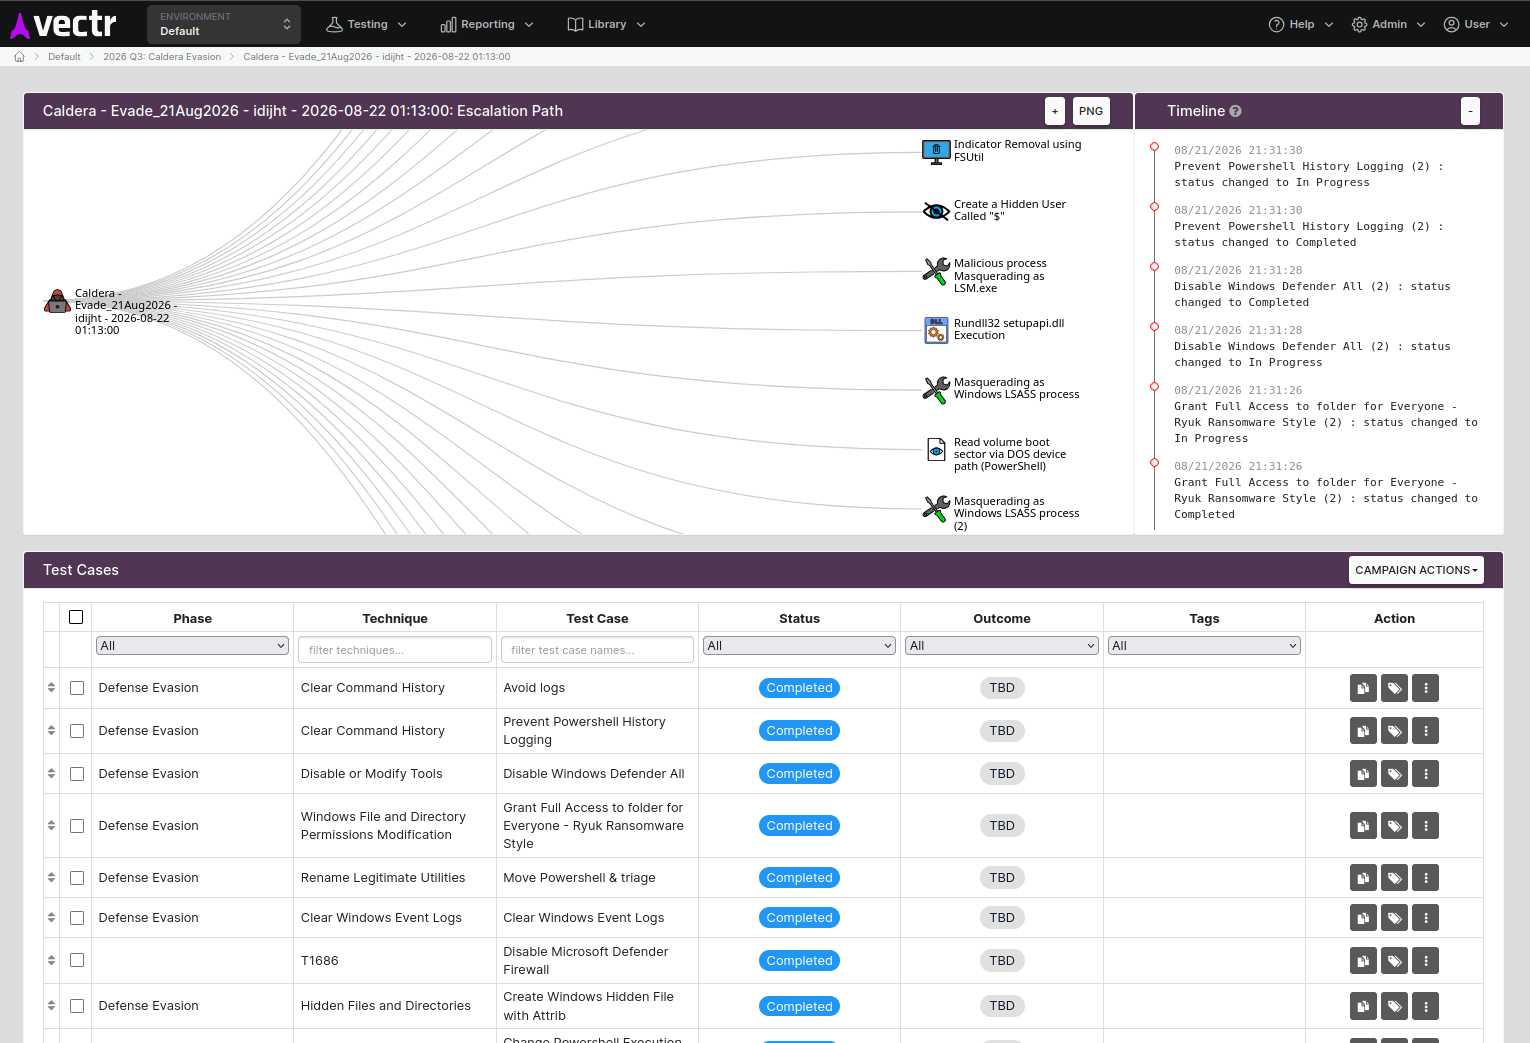Export escalation path as PNG
This screenshot has height=1043, width=1530.
coord(1091,111)
